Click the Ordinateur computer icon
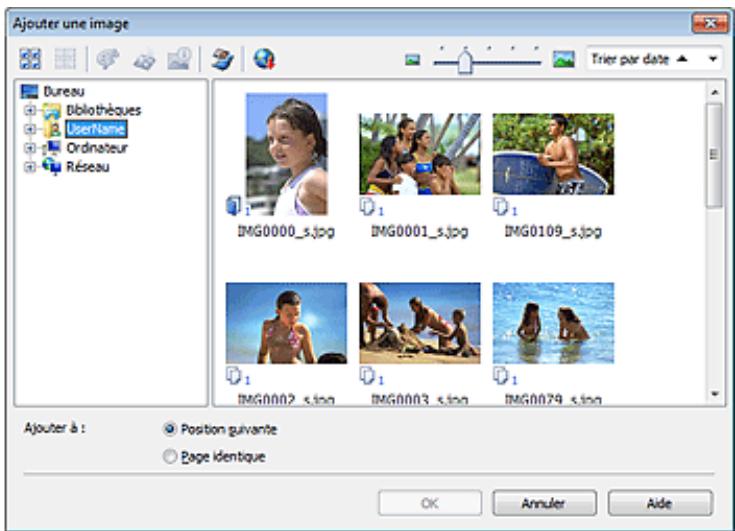This screenshot has width=735, height=531. tap(52, 148)
